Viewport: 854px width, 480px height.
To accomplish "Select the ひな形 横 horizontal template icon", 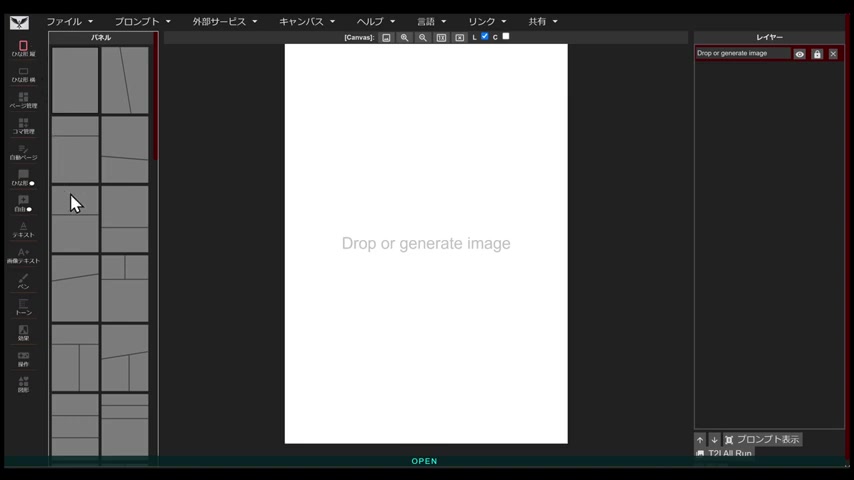I will [23, 75].
